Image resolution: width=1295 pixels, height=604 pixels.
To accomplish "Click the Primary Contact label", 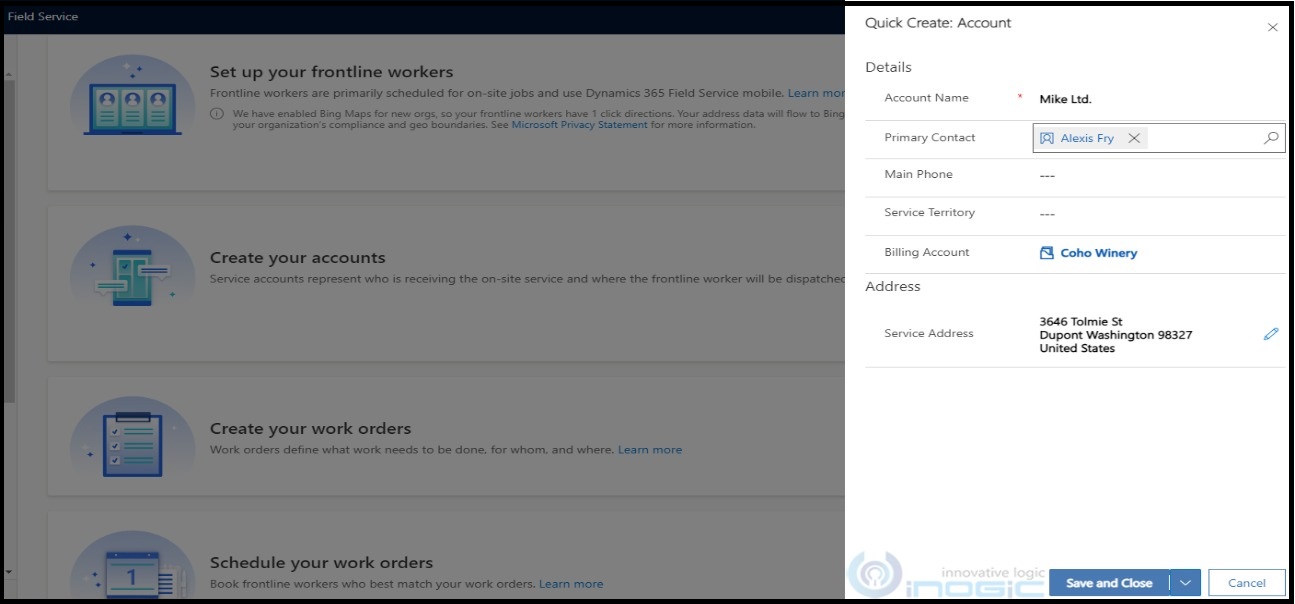I will pos(930,138).
